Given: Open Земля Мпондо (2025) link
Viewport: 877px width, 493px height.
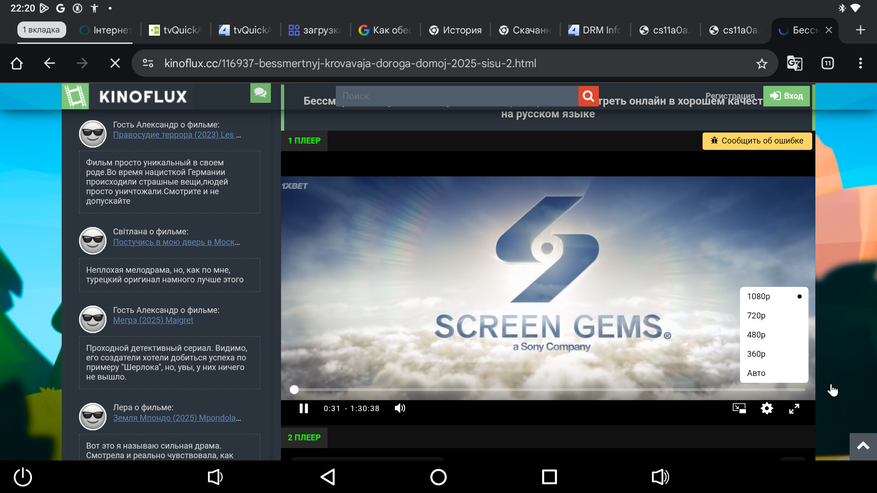Looking at the screenshot, I should [x=177, y=418].
